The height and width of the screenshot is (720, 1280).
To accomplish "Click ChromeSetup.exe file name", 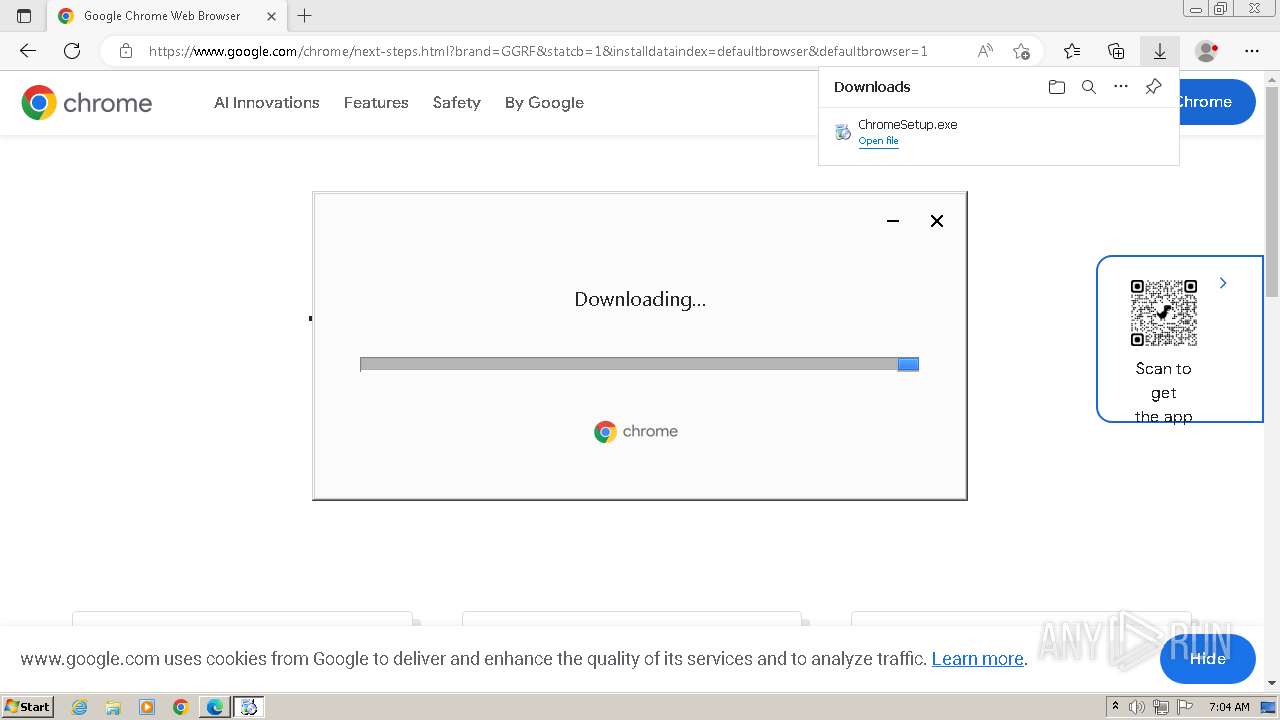I will (908, 125).
